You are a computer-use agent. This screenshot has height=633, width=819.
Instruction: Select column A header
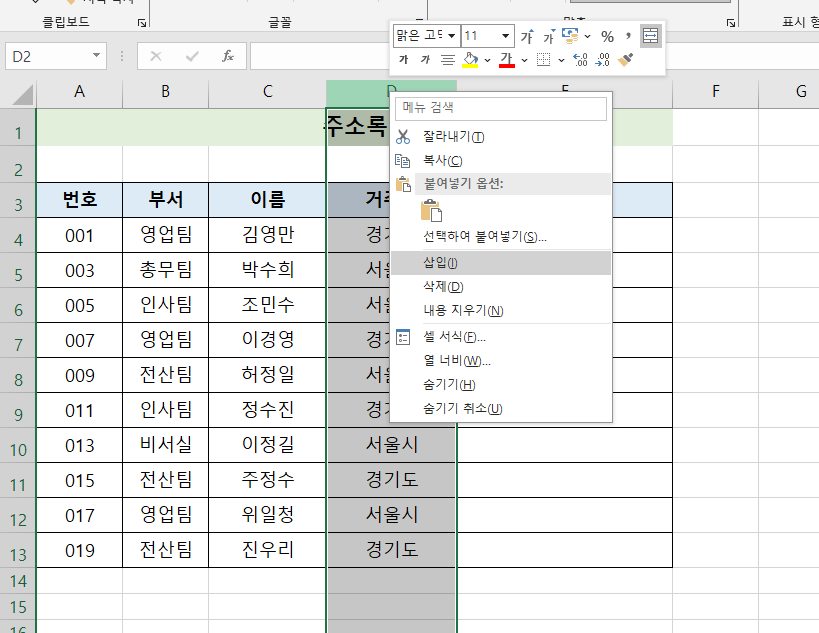79,92
